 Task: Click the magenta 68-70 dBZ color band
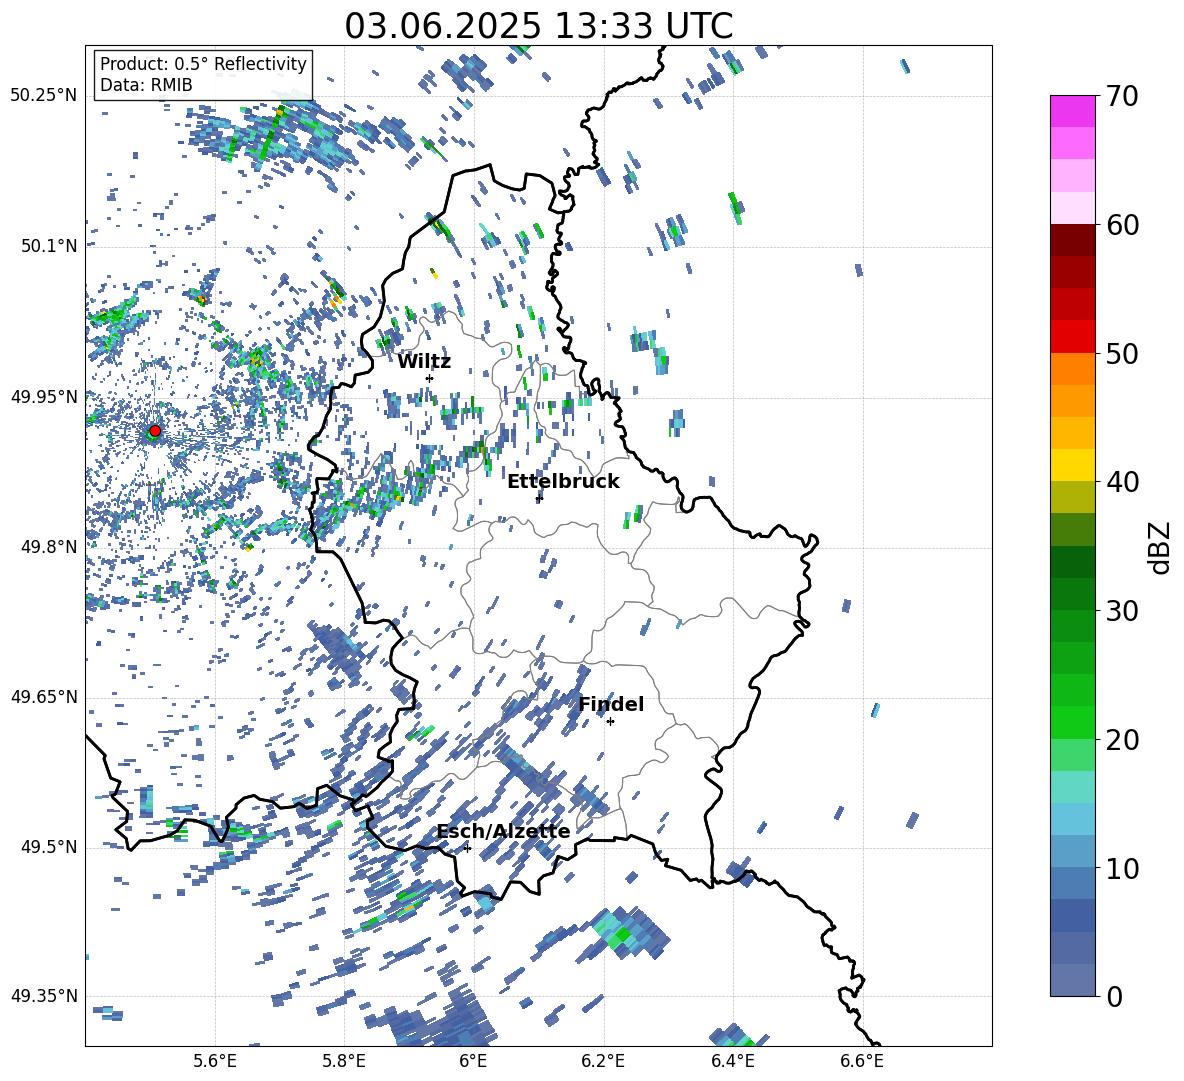coord(1073,111)
